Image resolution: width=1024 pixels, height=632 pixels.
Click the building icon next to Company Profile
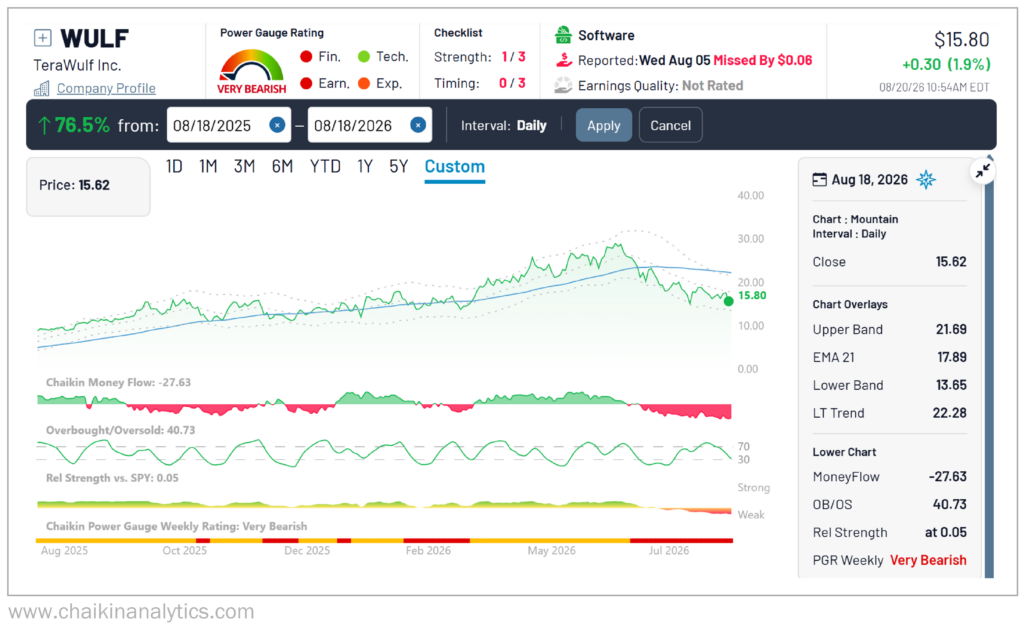pos(42,88)
